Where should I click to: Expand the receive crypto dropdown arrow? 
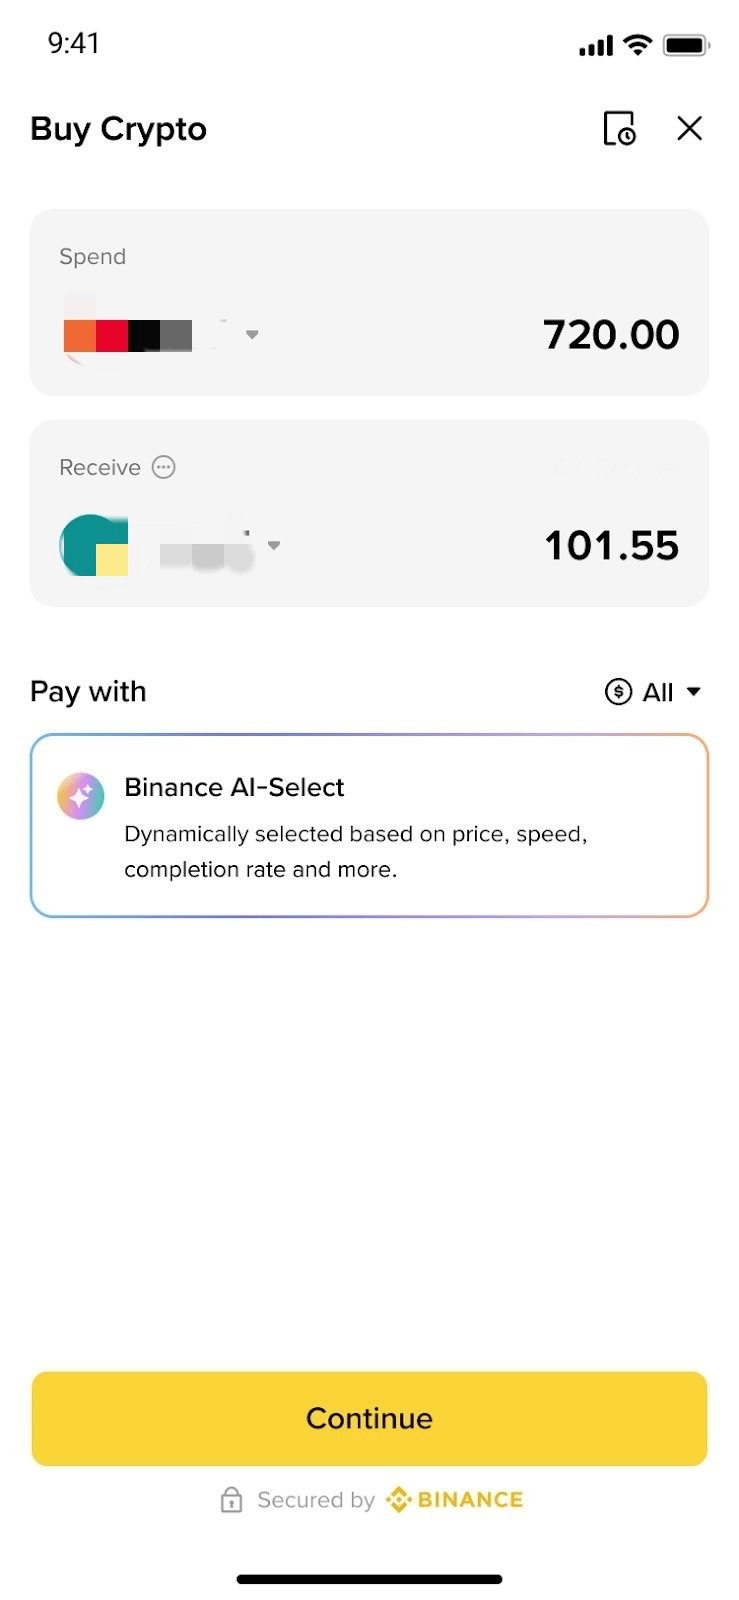tap(274, 546)
